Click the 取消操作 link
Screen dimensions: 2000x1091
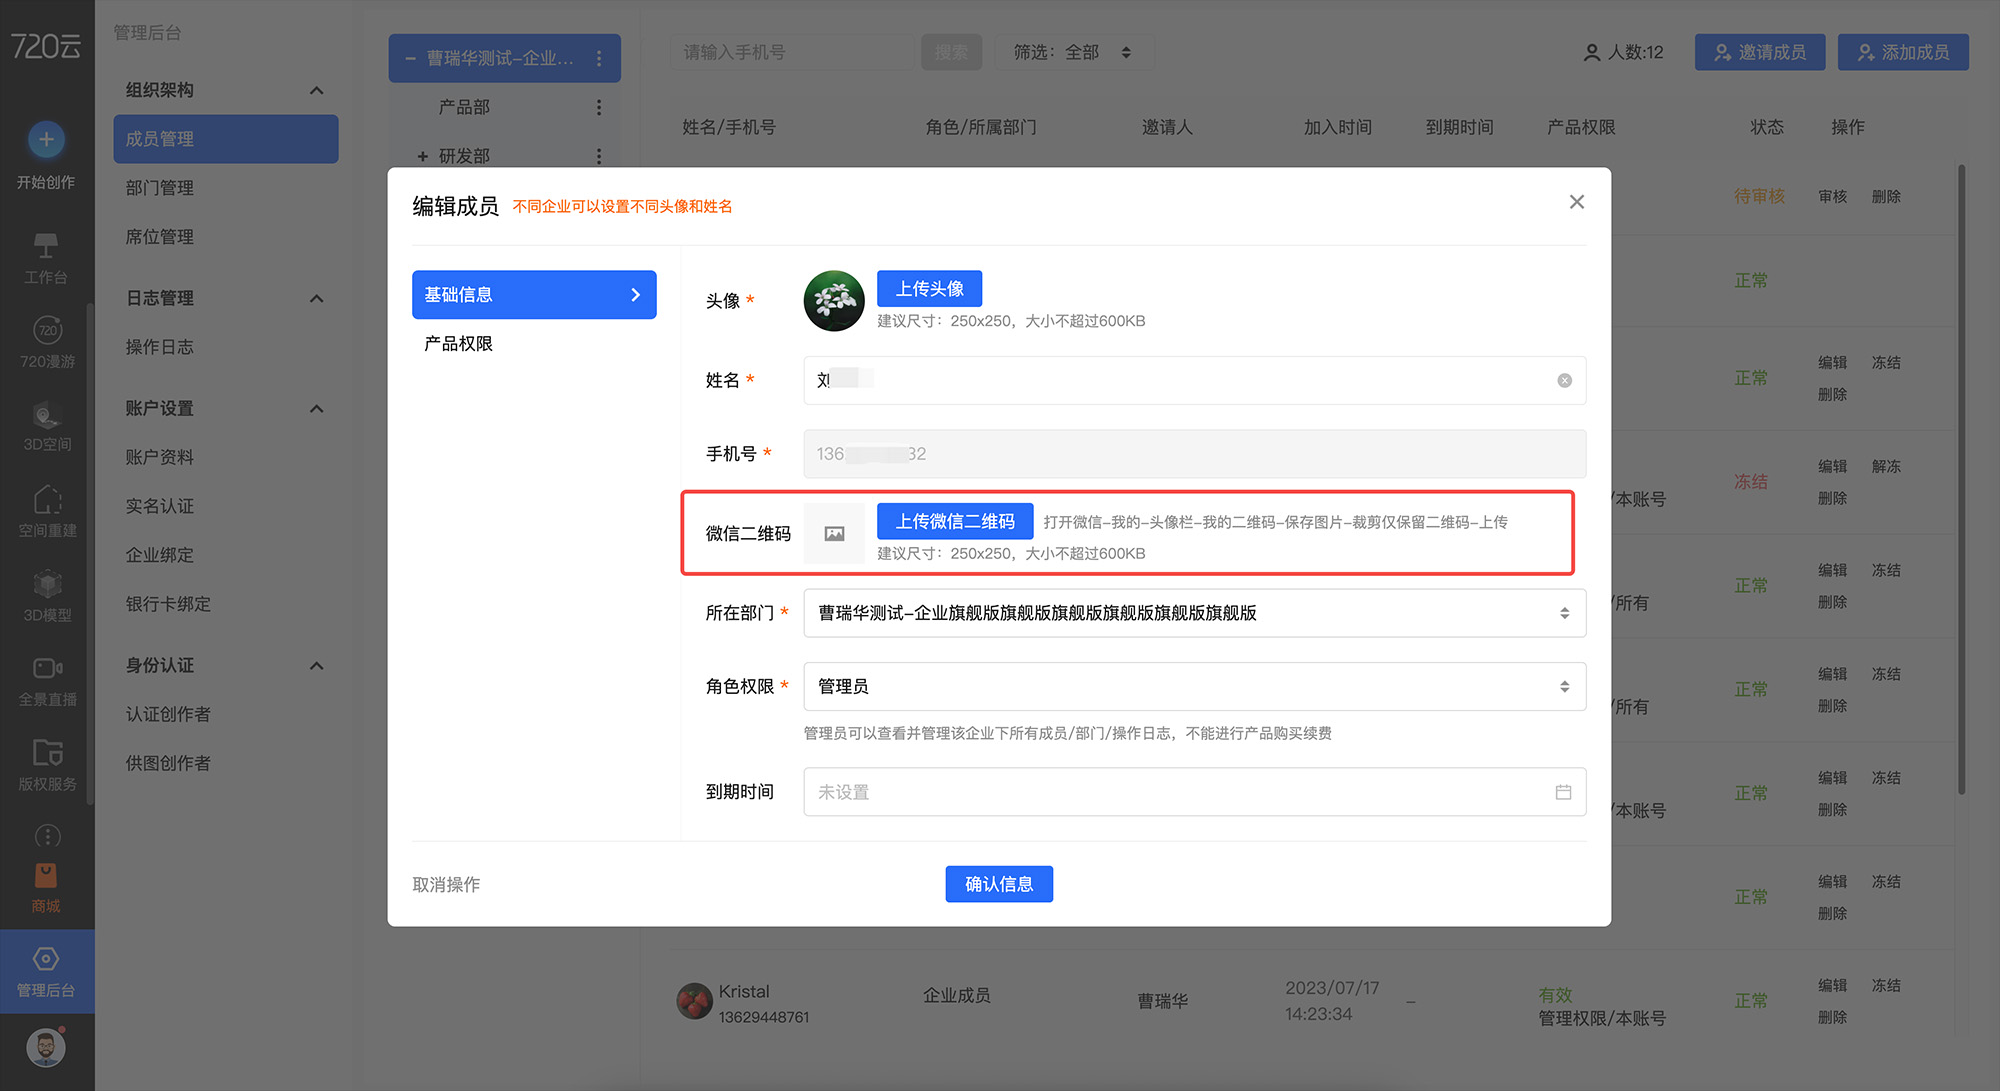pyautogui.click(x=446, y=884)
